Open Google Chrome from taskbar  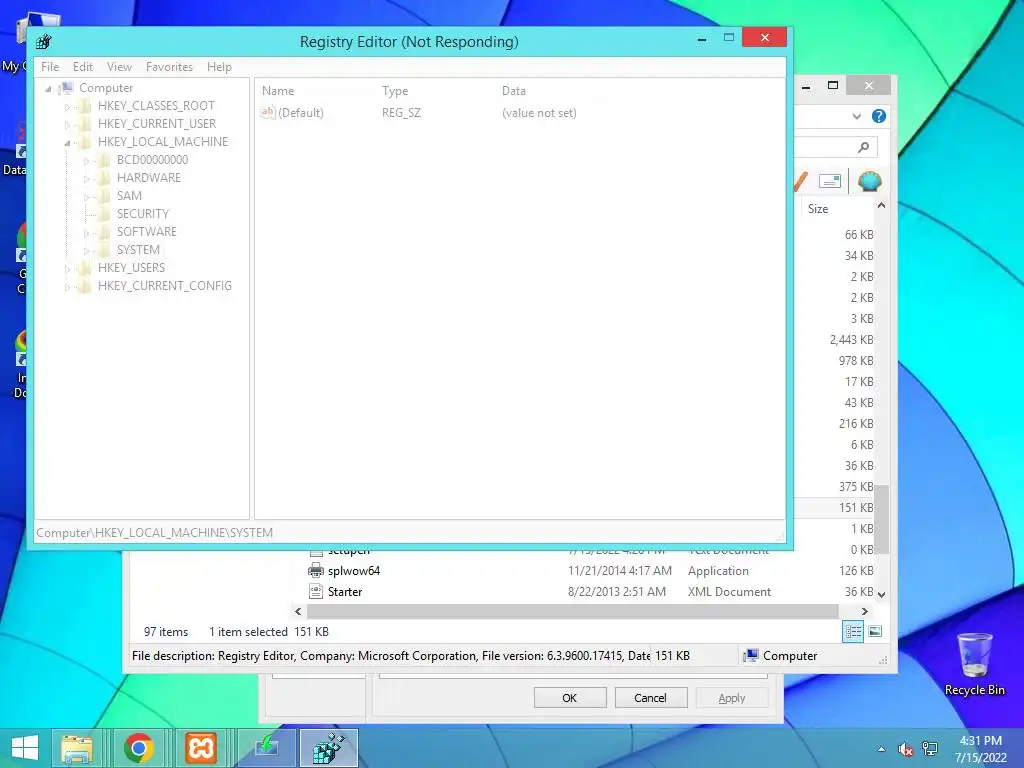click(x=138, y=748)
